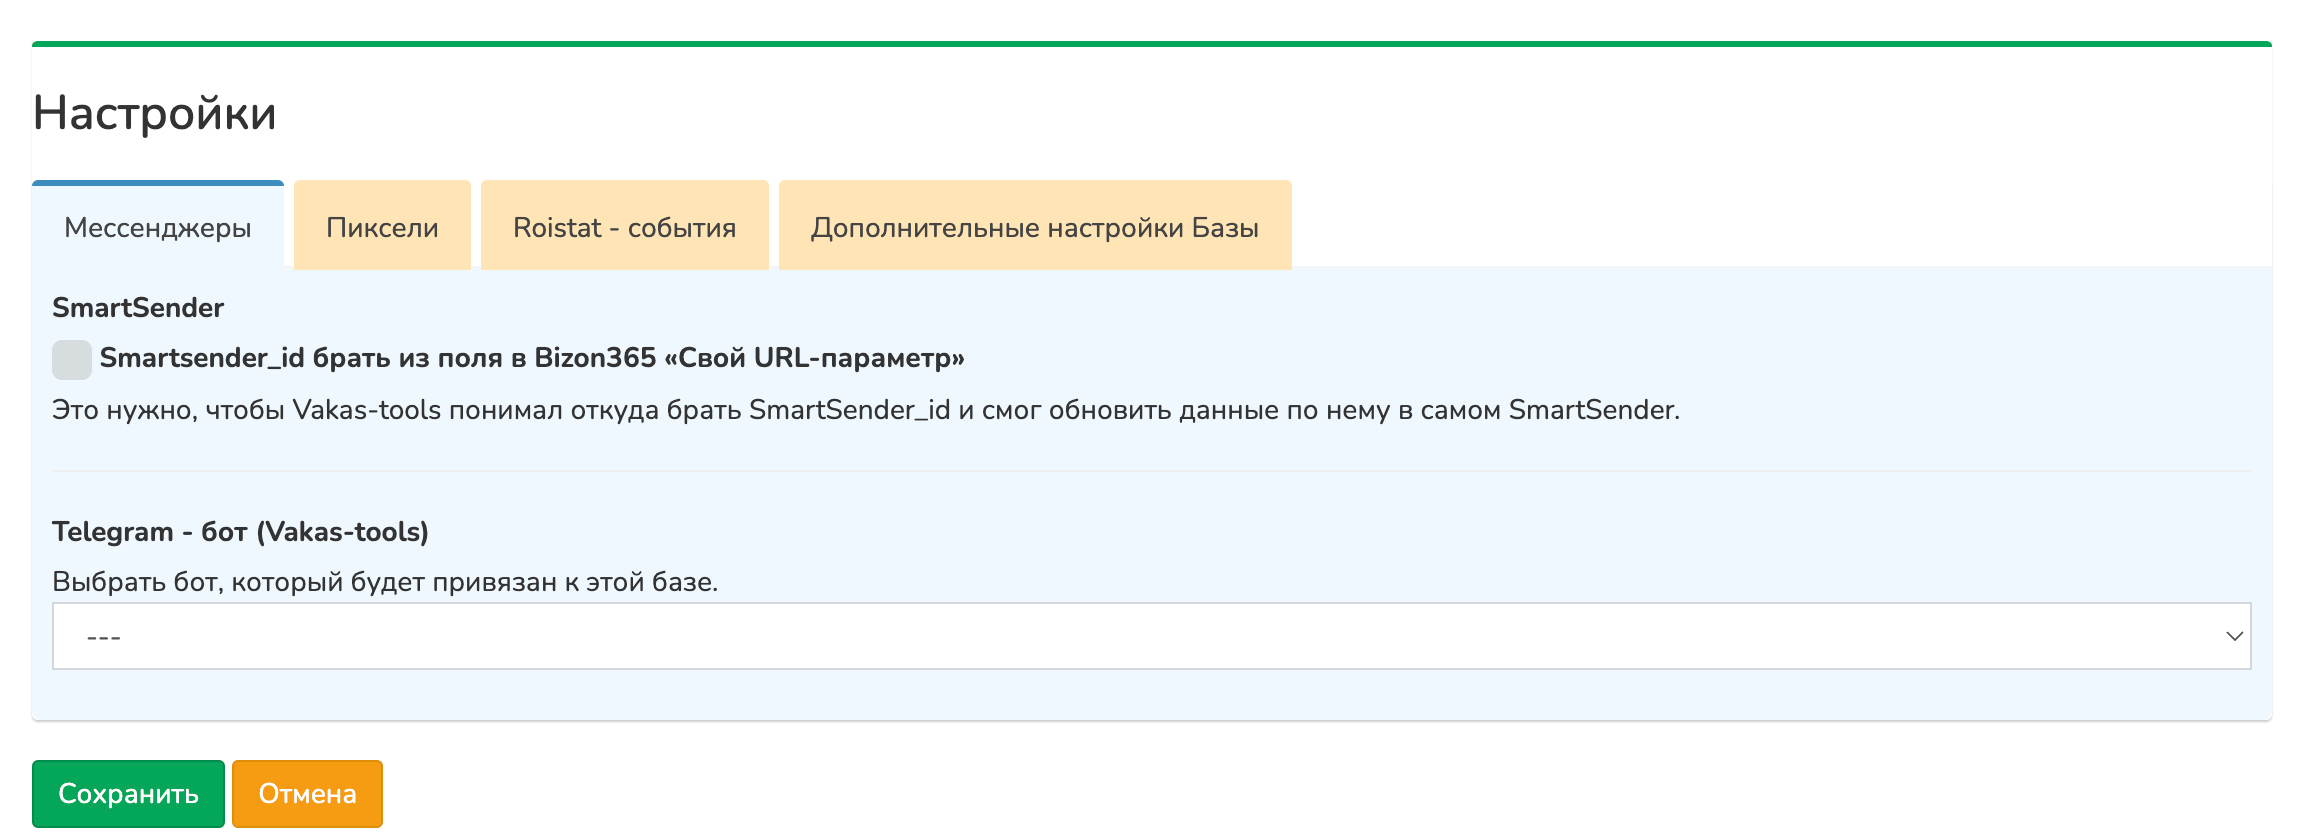Go to Дополнительные настройки Базы tab

pos(1034,228)
